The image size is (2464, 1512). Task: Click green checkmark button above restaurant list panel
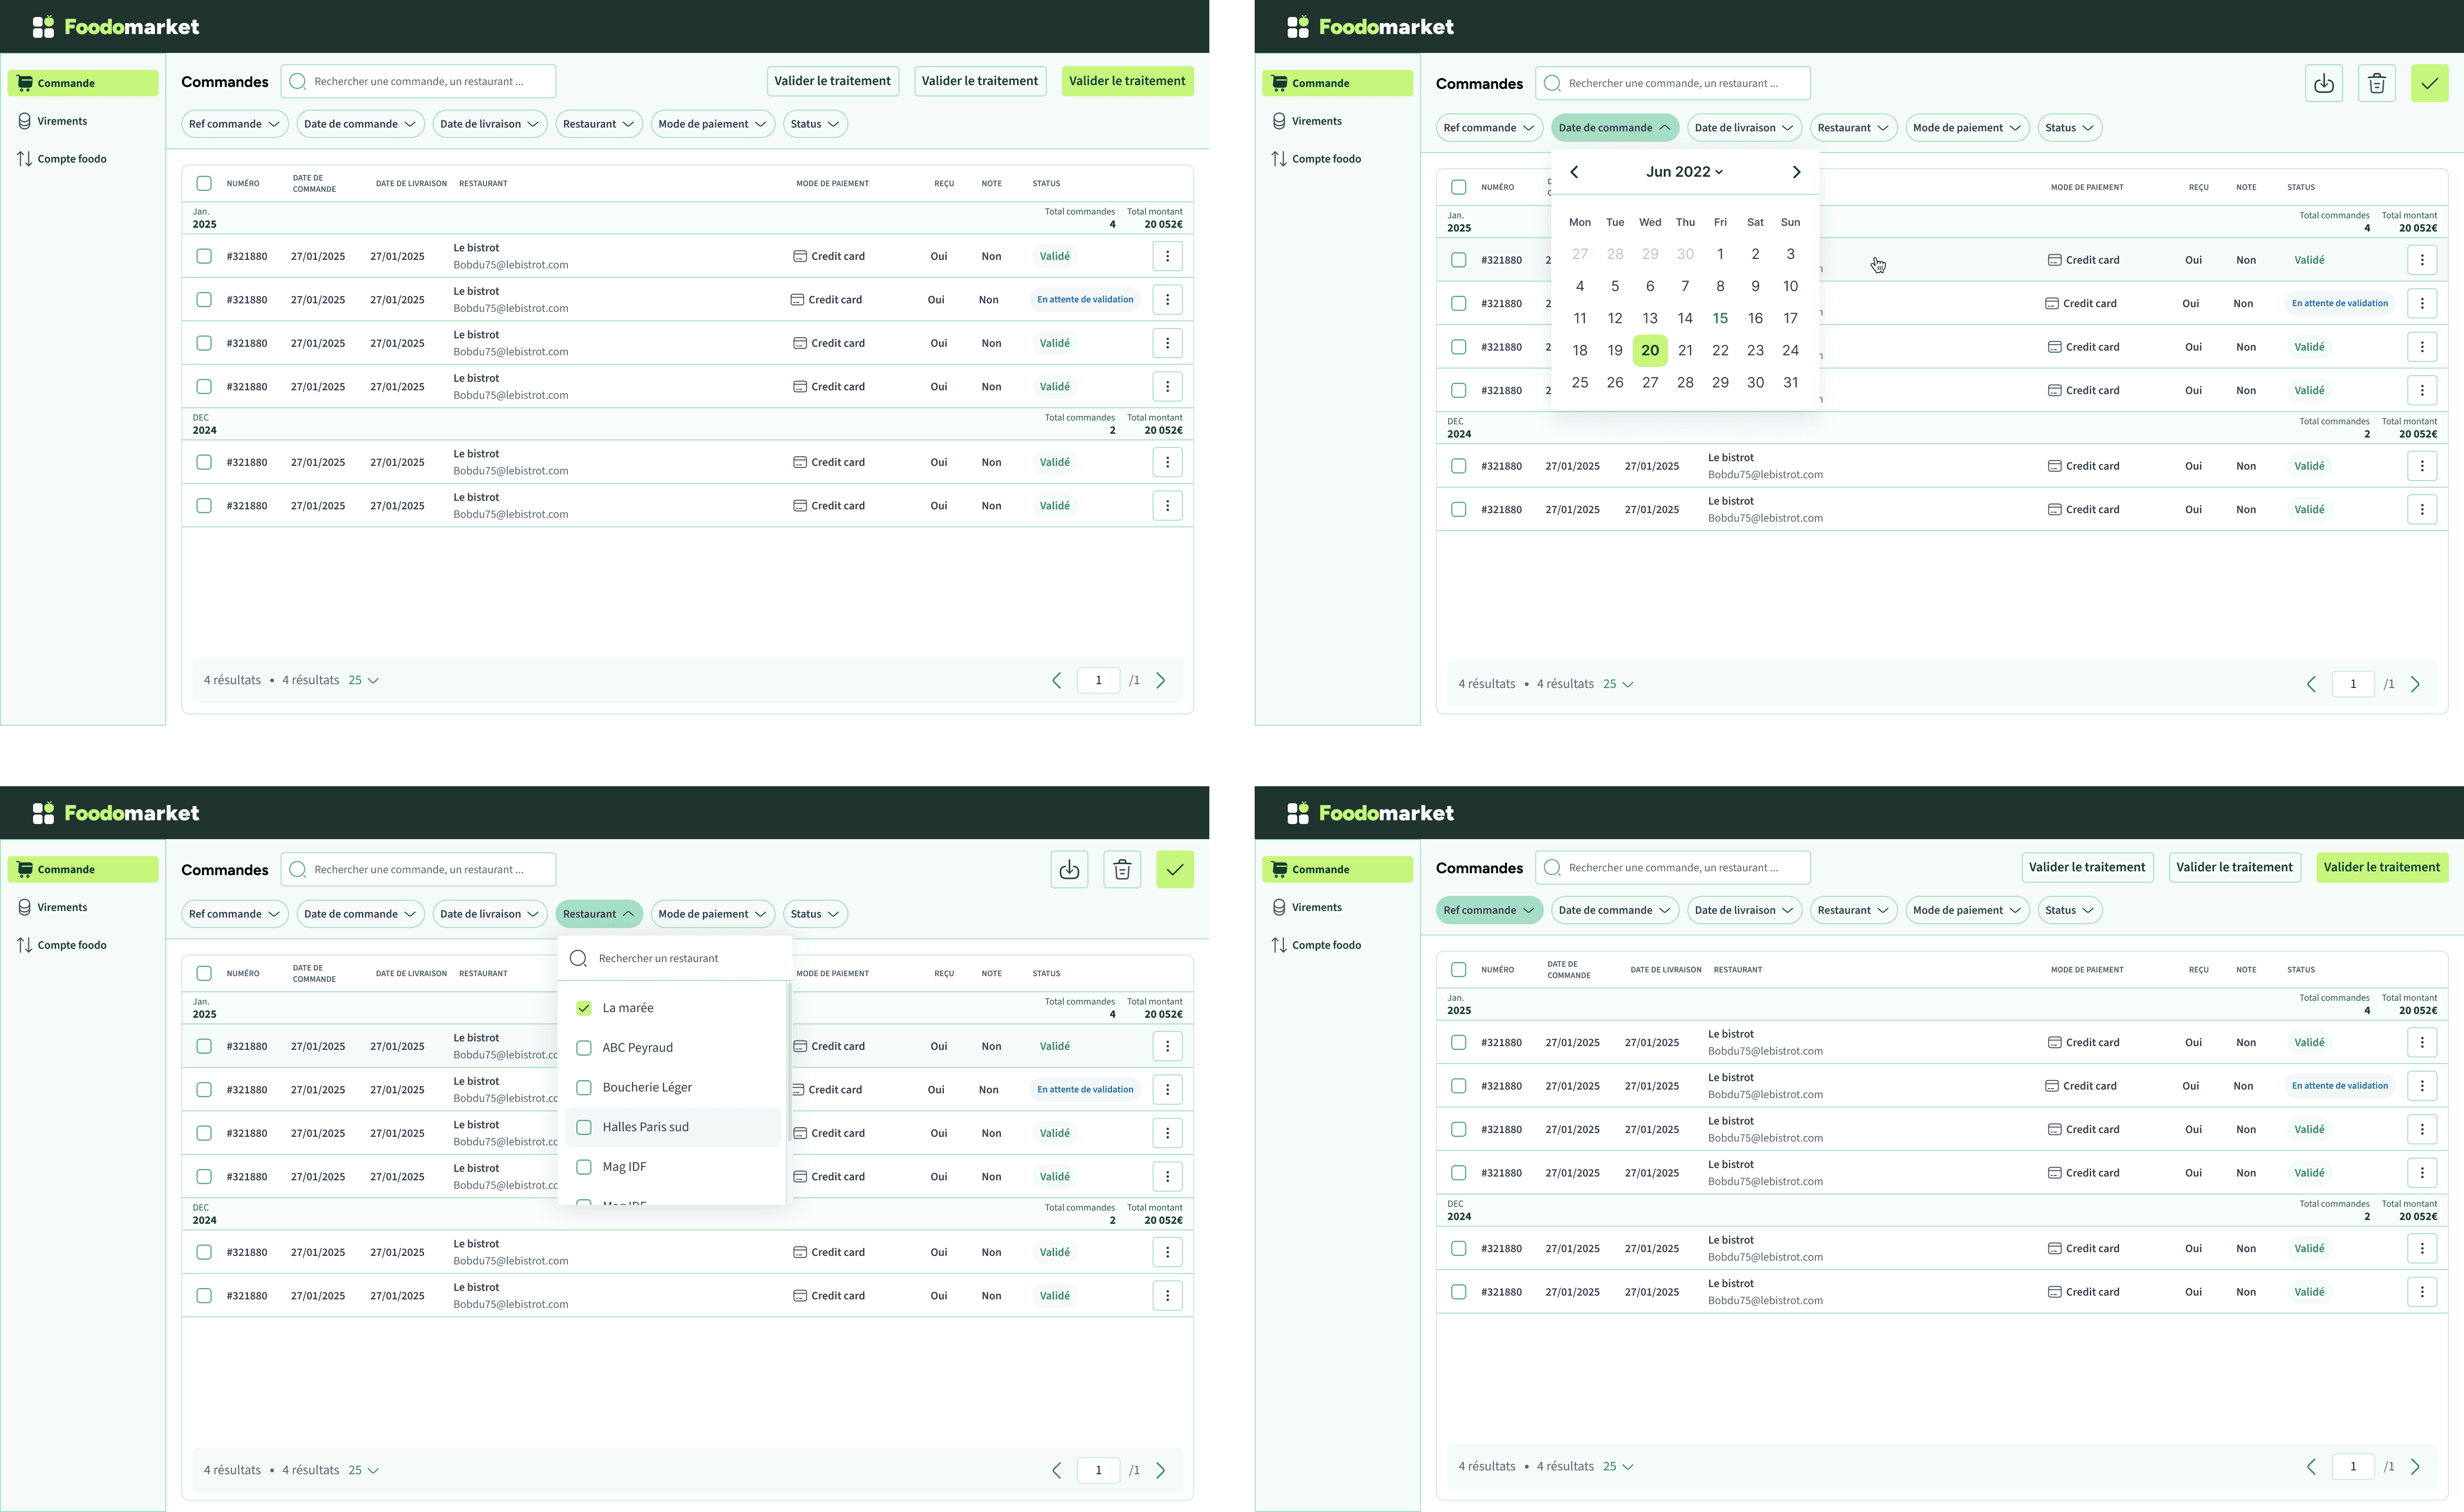click(x=1175, y=870)
